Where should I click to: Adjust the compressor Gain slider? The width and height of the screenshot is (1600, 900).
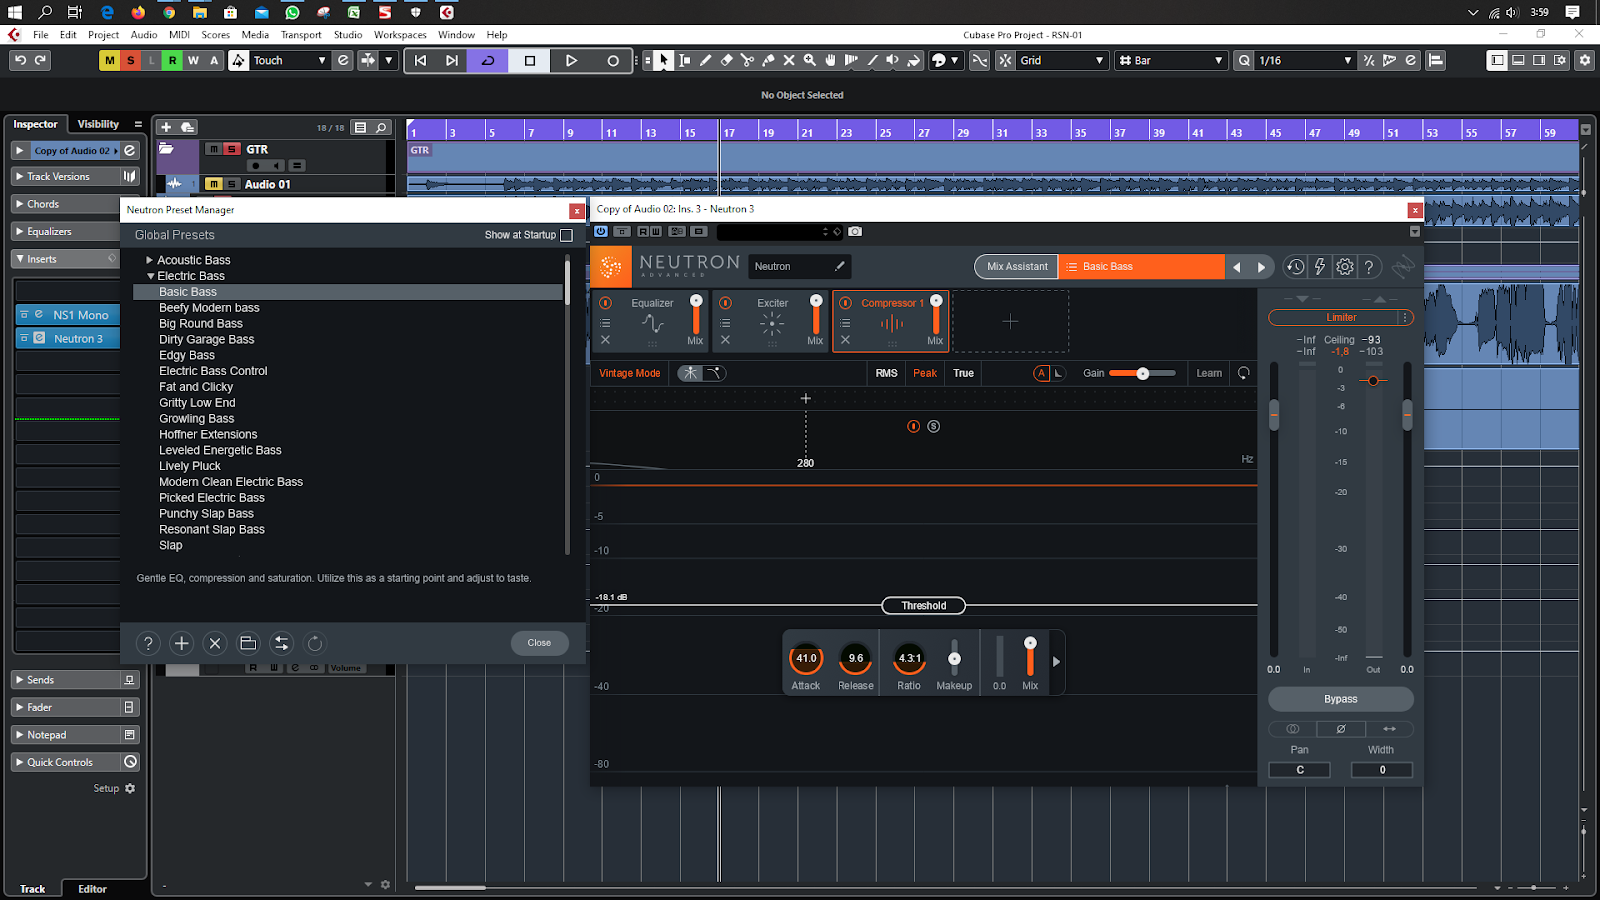point(1142,373)
